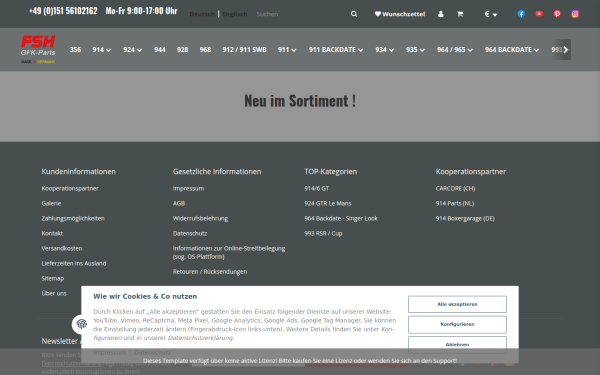Viewport: 600px width, 375px height.
Task: Open the Versandkosten link
Action: pyautogui.click(x=62, y=248)
